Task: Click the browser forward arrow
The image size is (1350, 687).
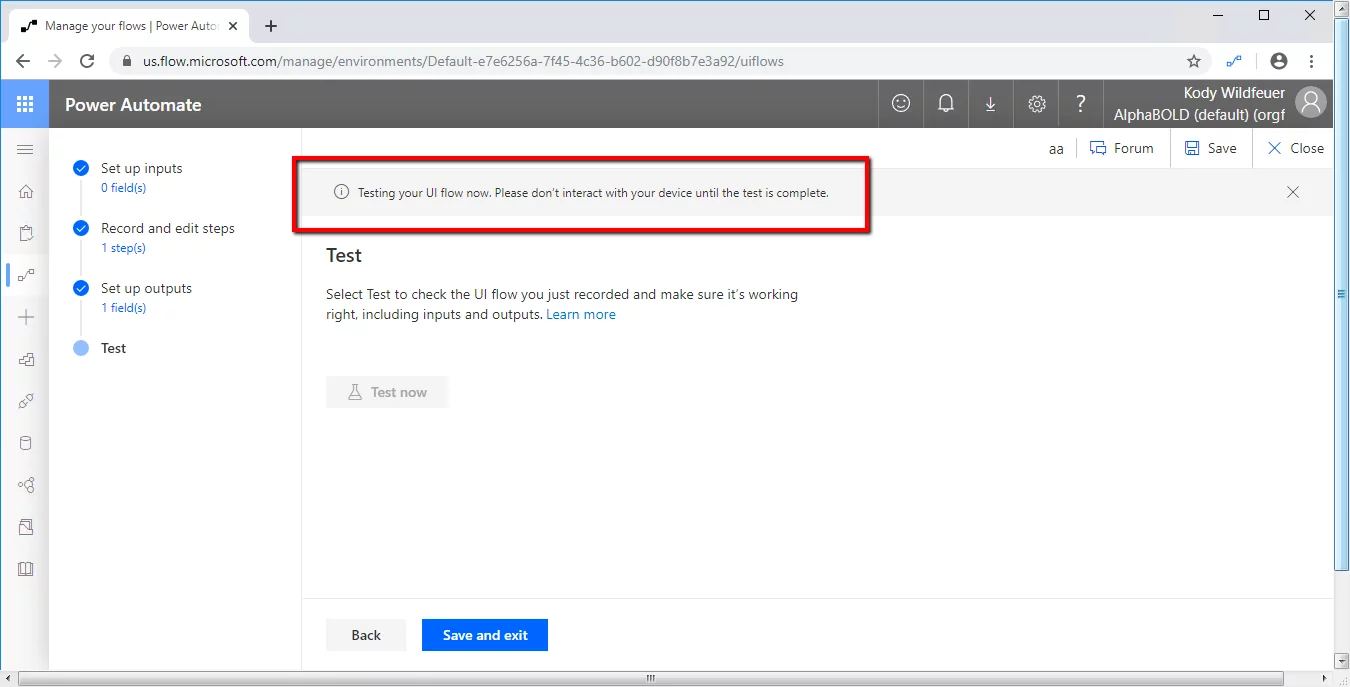Action: 55,61
